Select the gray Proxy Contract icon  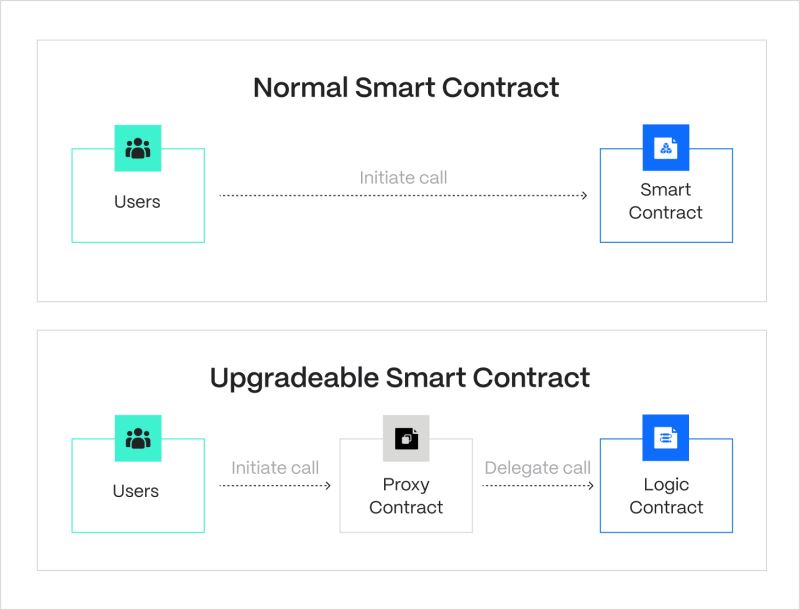[x=405, y=438]
